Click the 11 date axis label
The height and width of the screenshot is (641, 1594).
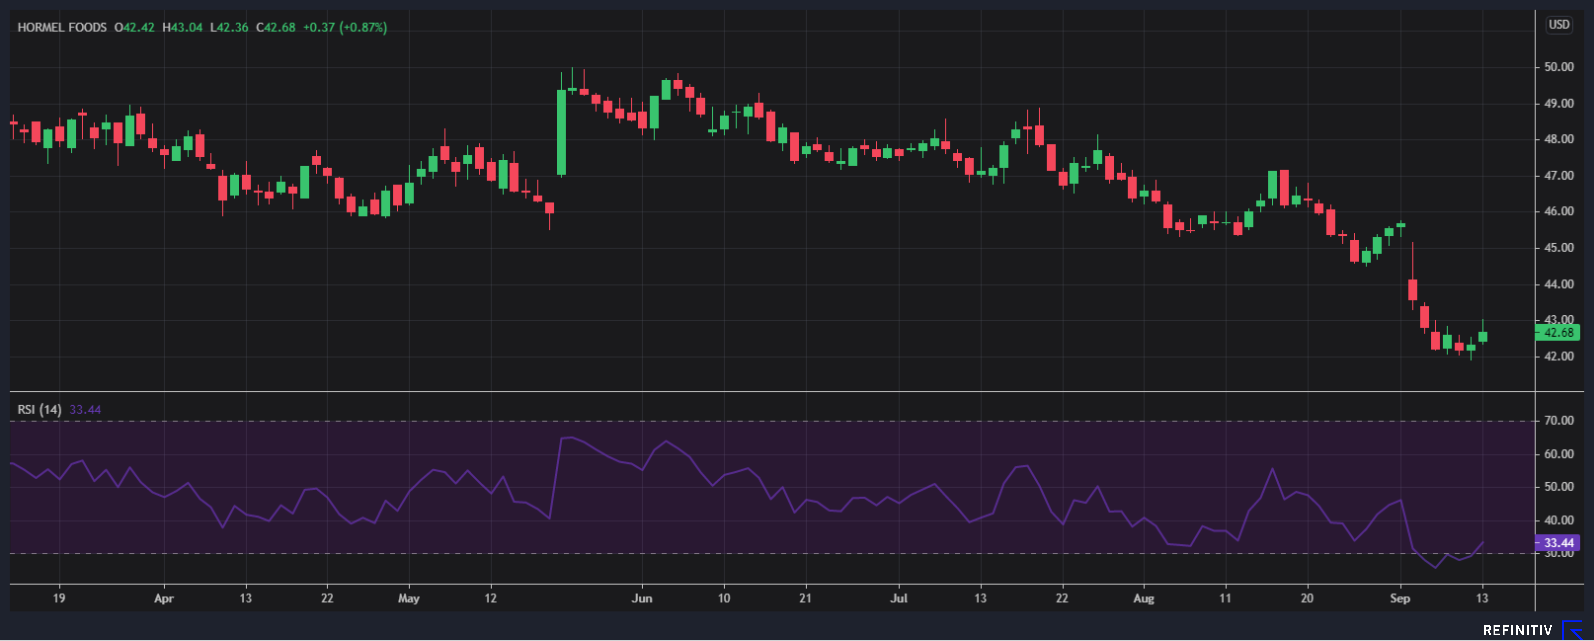pyautogui.click(x=1225, y=598)
